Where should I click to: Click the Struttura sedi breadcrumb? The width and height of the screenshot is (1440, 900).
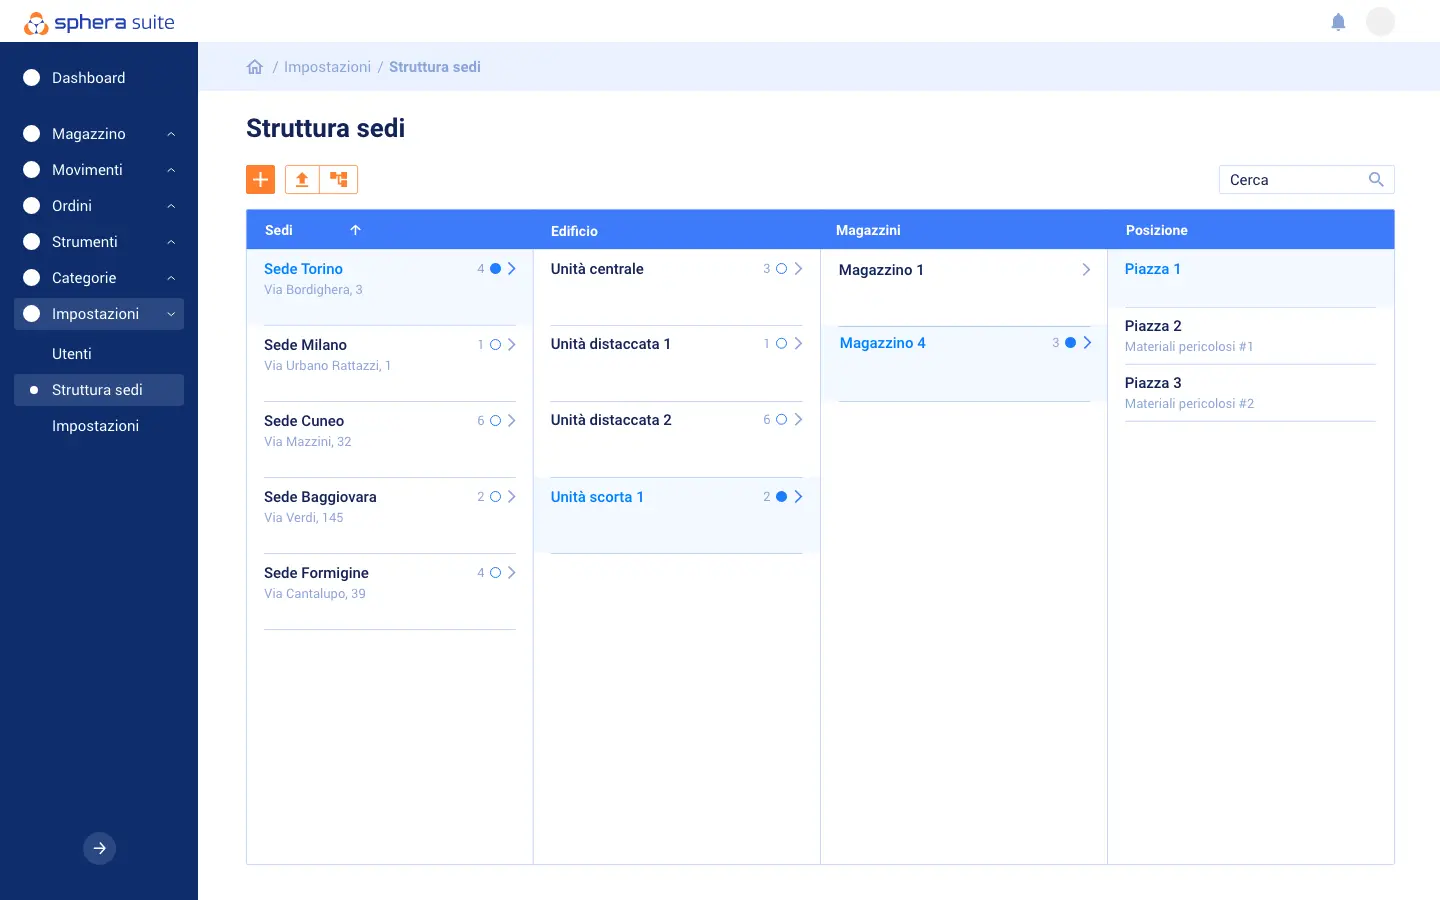[x=435, y=67]
